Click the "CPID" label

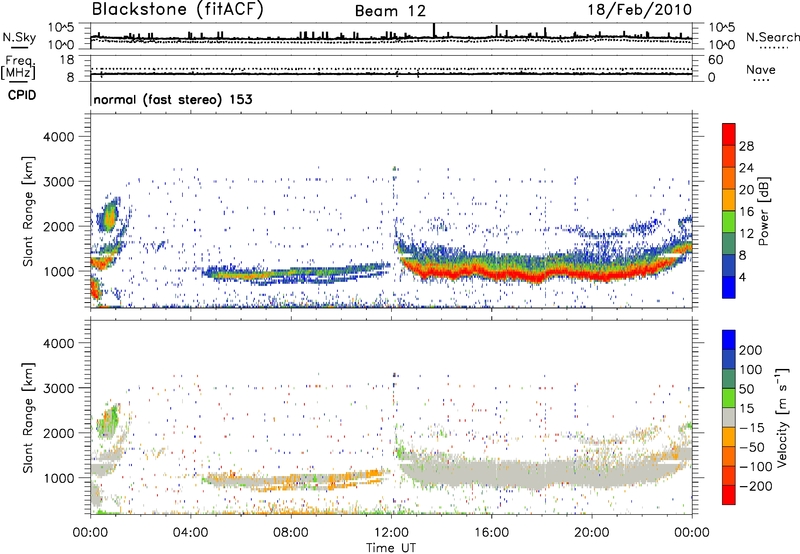point(22,95)
